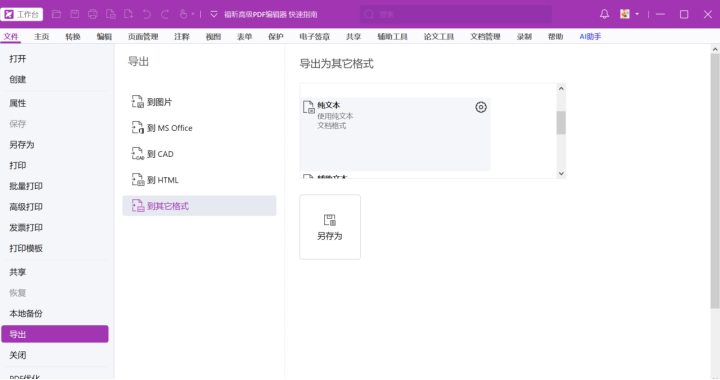The image size is (720, 380).
Task: Click the redo arrow icon
Action: pyautogui.click(x=165, y=14)
